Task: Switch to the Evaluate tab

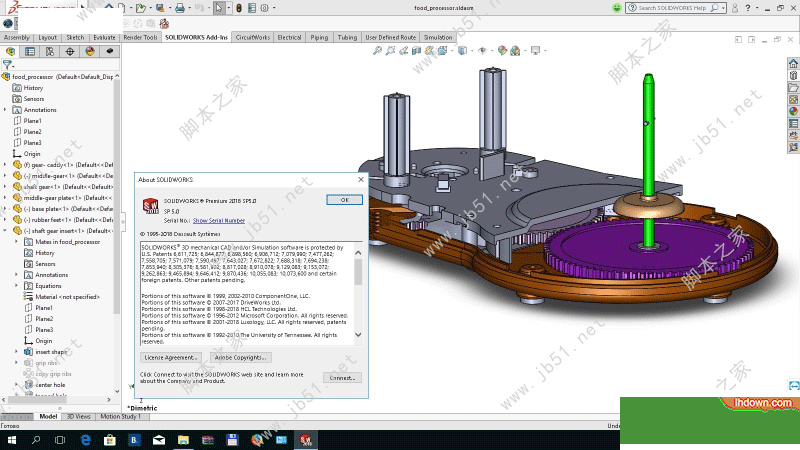Action: pyautogui.click(x=104, y=37)
